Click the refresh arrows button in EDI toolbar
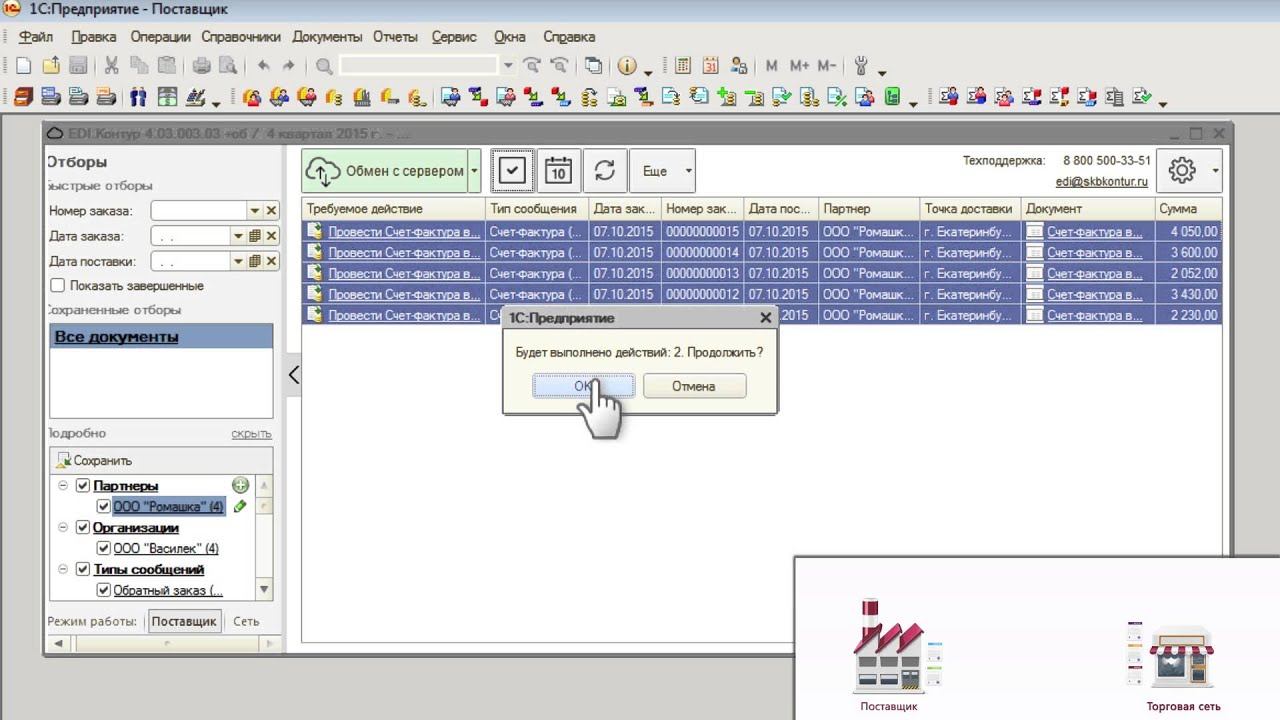 tap(605, 171)
